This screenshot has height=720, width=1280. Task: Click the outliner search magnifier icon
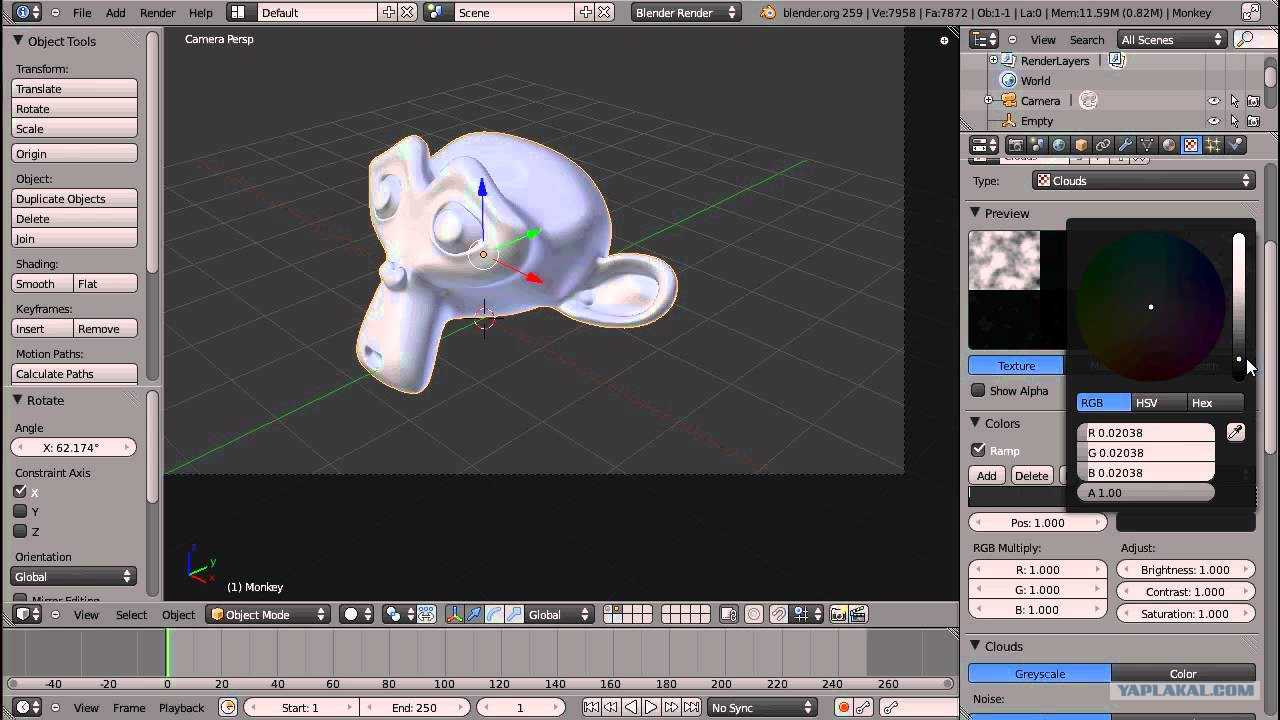point(1244,39)
